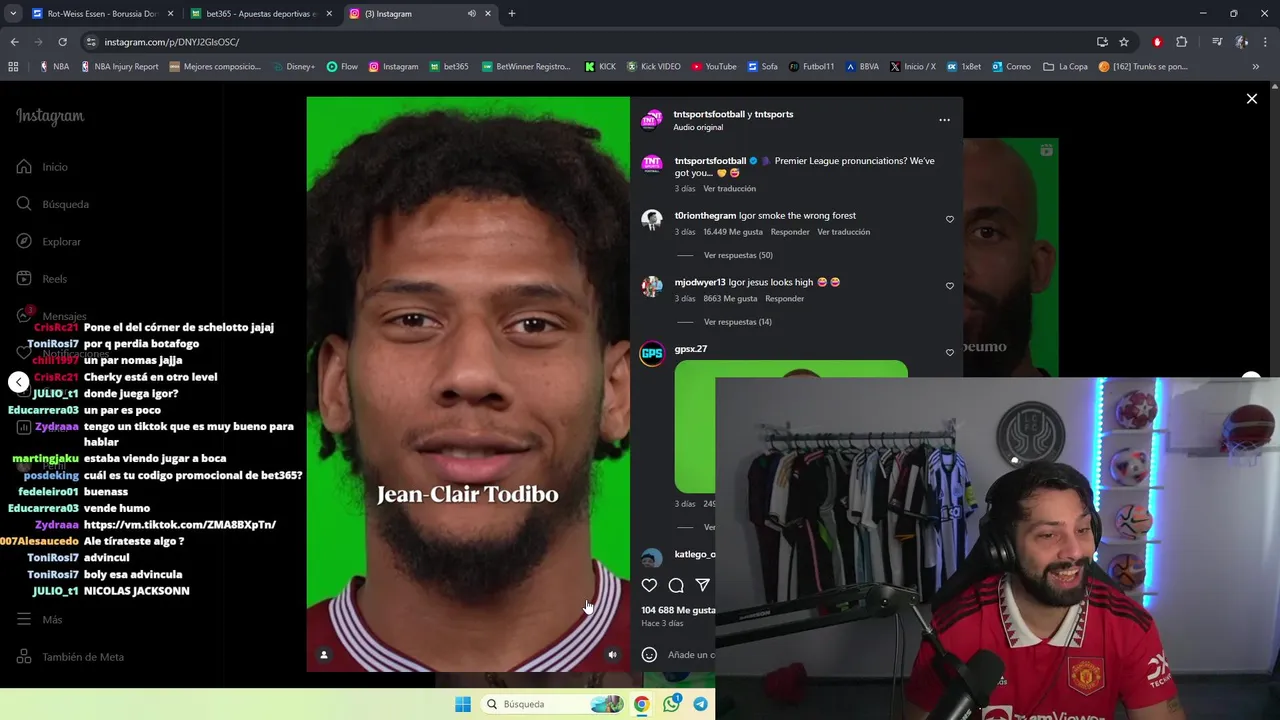Open Reels icon in sidebar
This screenshot has height=720, width=1280.
tap(24, 279)
